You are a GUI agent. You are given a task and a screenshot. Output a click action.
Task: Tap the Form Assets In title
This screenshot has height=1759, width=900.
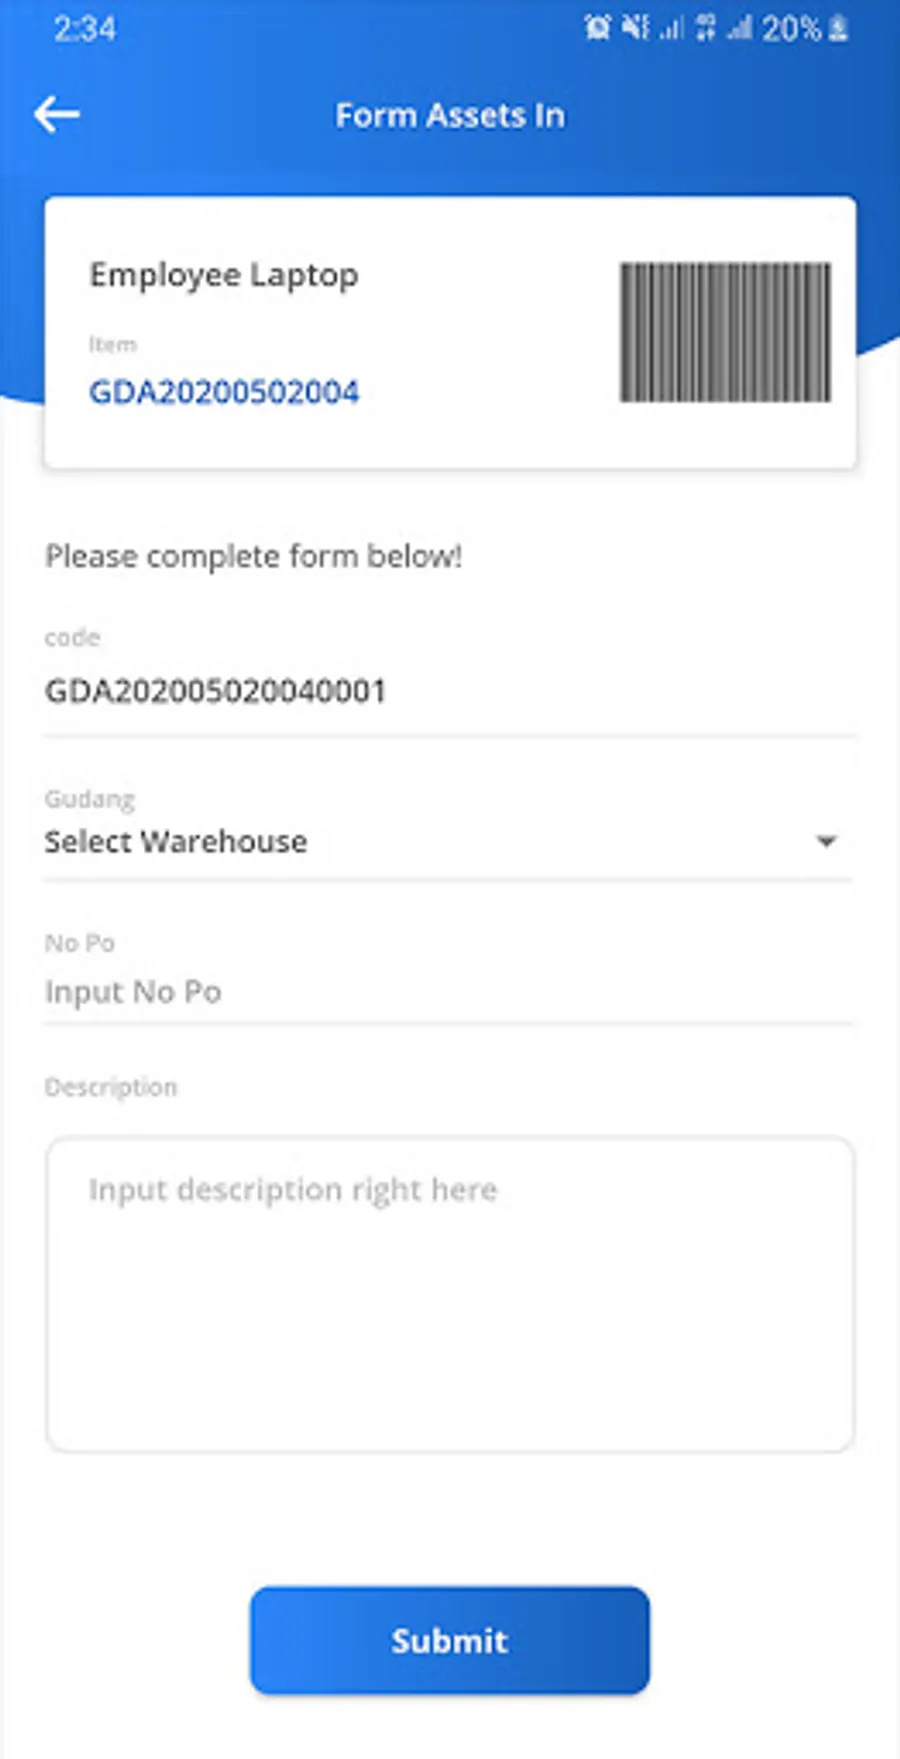tap(450, 116)
